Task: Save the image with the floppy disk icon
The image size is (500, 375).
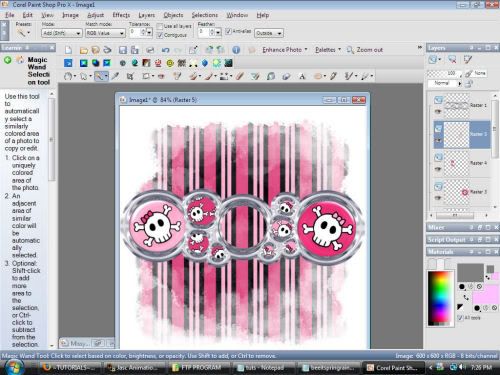Action: click(123, 50)
